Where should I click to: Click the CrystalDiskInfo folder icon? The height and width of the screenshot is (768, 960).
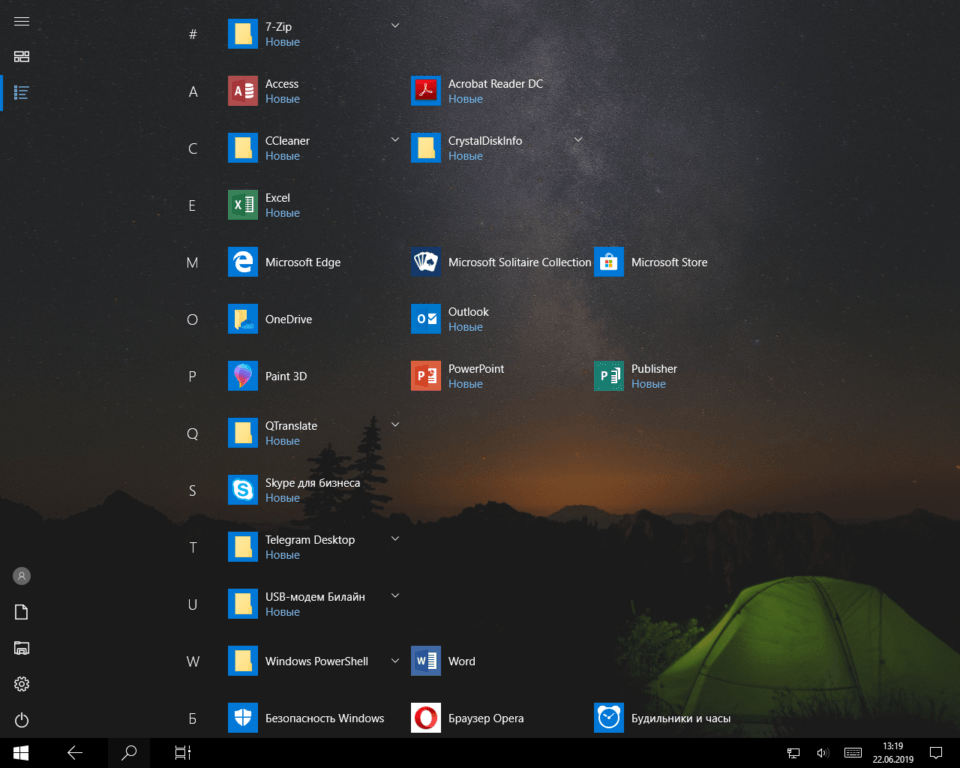pyautogui.click(x=426, y=148)
